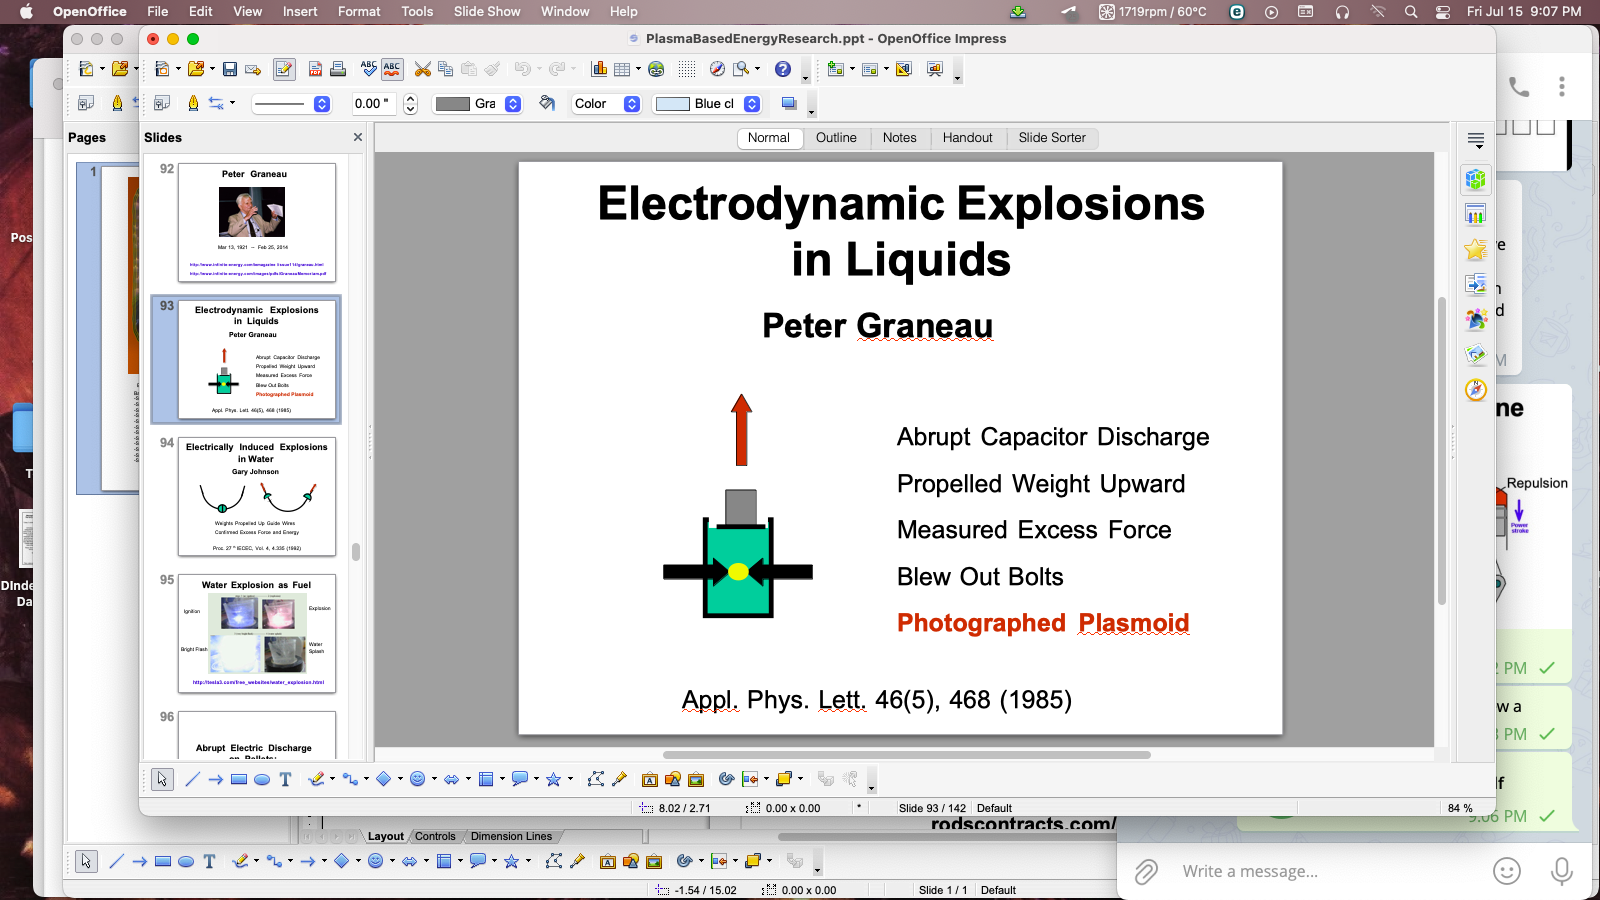Toggle AutoSpellcheck red-underline ABC button
The image size is (1600, 900).
(392, 69)
